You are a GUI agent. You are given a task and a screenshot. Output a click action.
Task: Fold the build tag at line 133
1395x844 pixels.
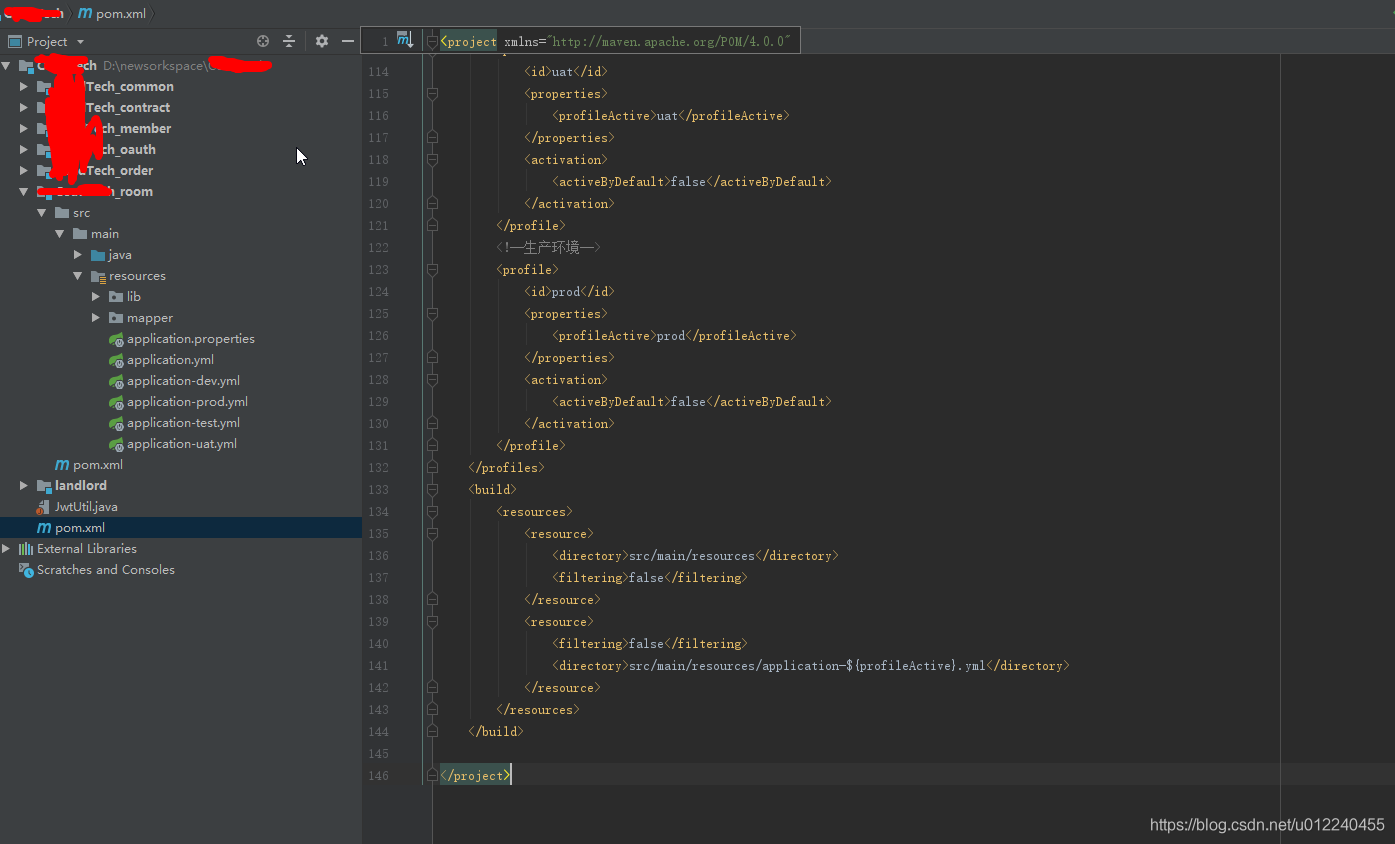pos(432,489)
